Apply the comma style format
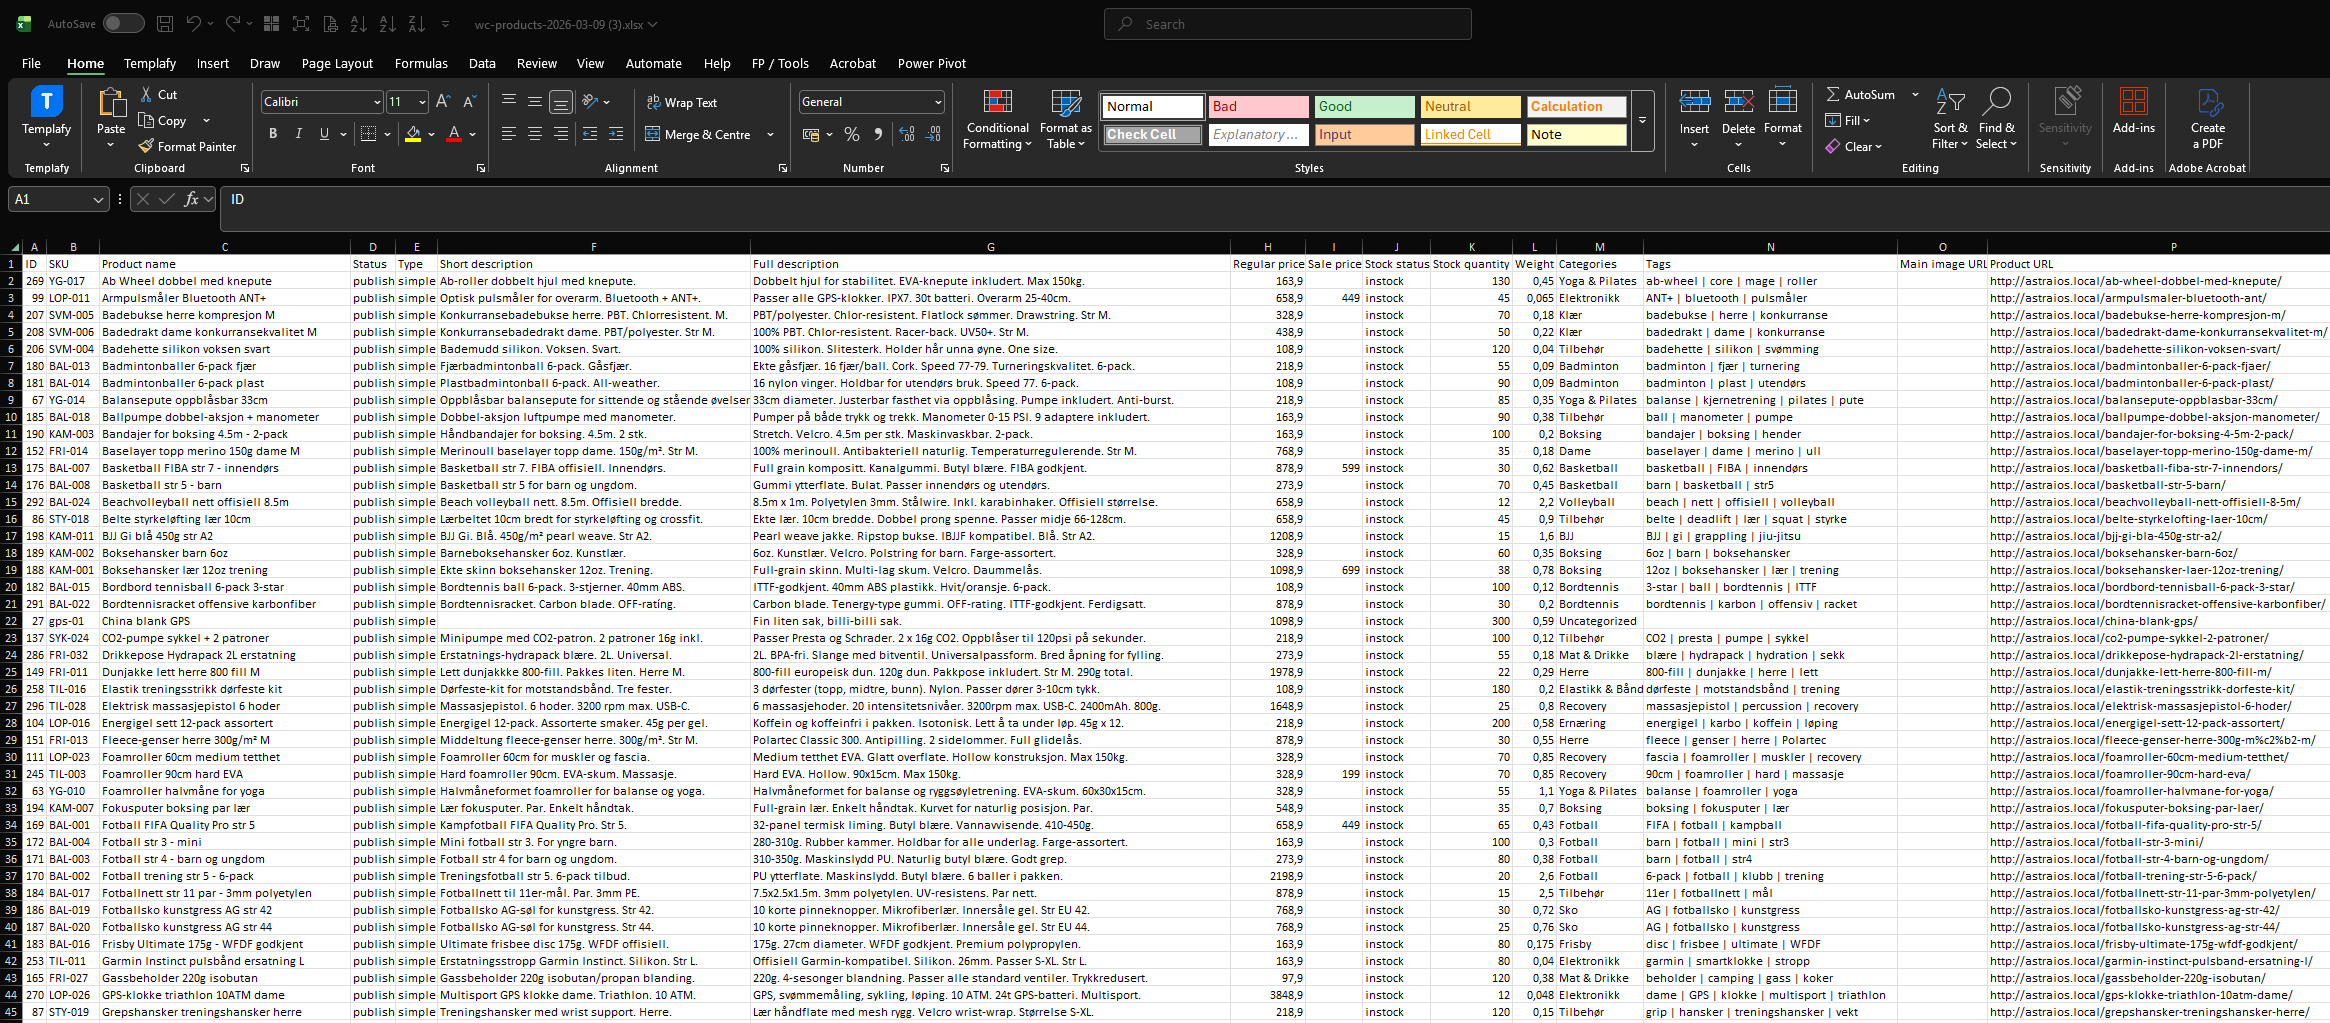 coord(878,134)
